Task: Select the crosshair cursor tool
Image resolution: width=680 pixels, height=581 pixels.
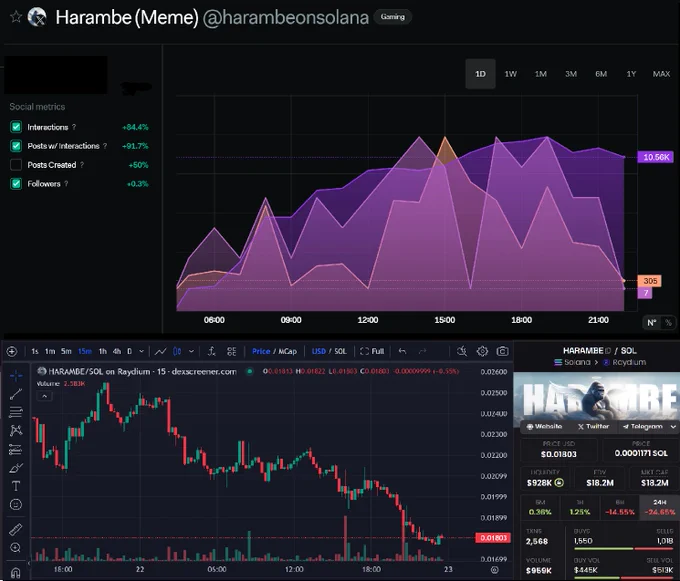Action: click(16, 375)
